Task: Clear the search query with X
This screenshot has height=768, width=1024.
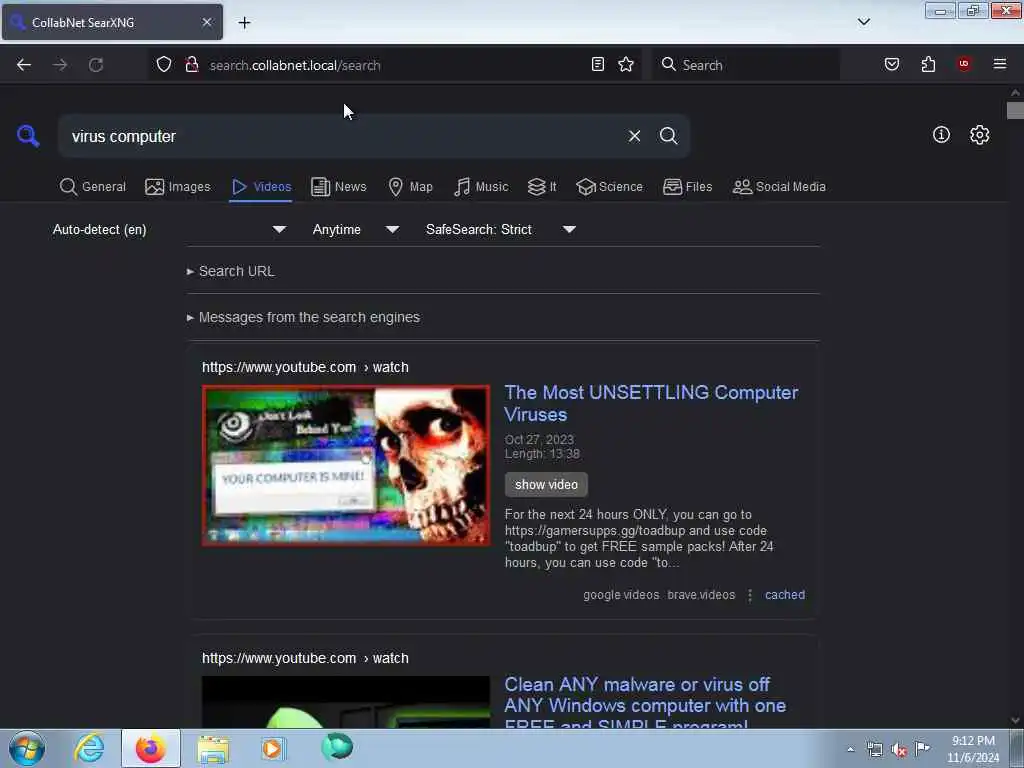Action: point(634,136)
